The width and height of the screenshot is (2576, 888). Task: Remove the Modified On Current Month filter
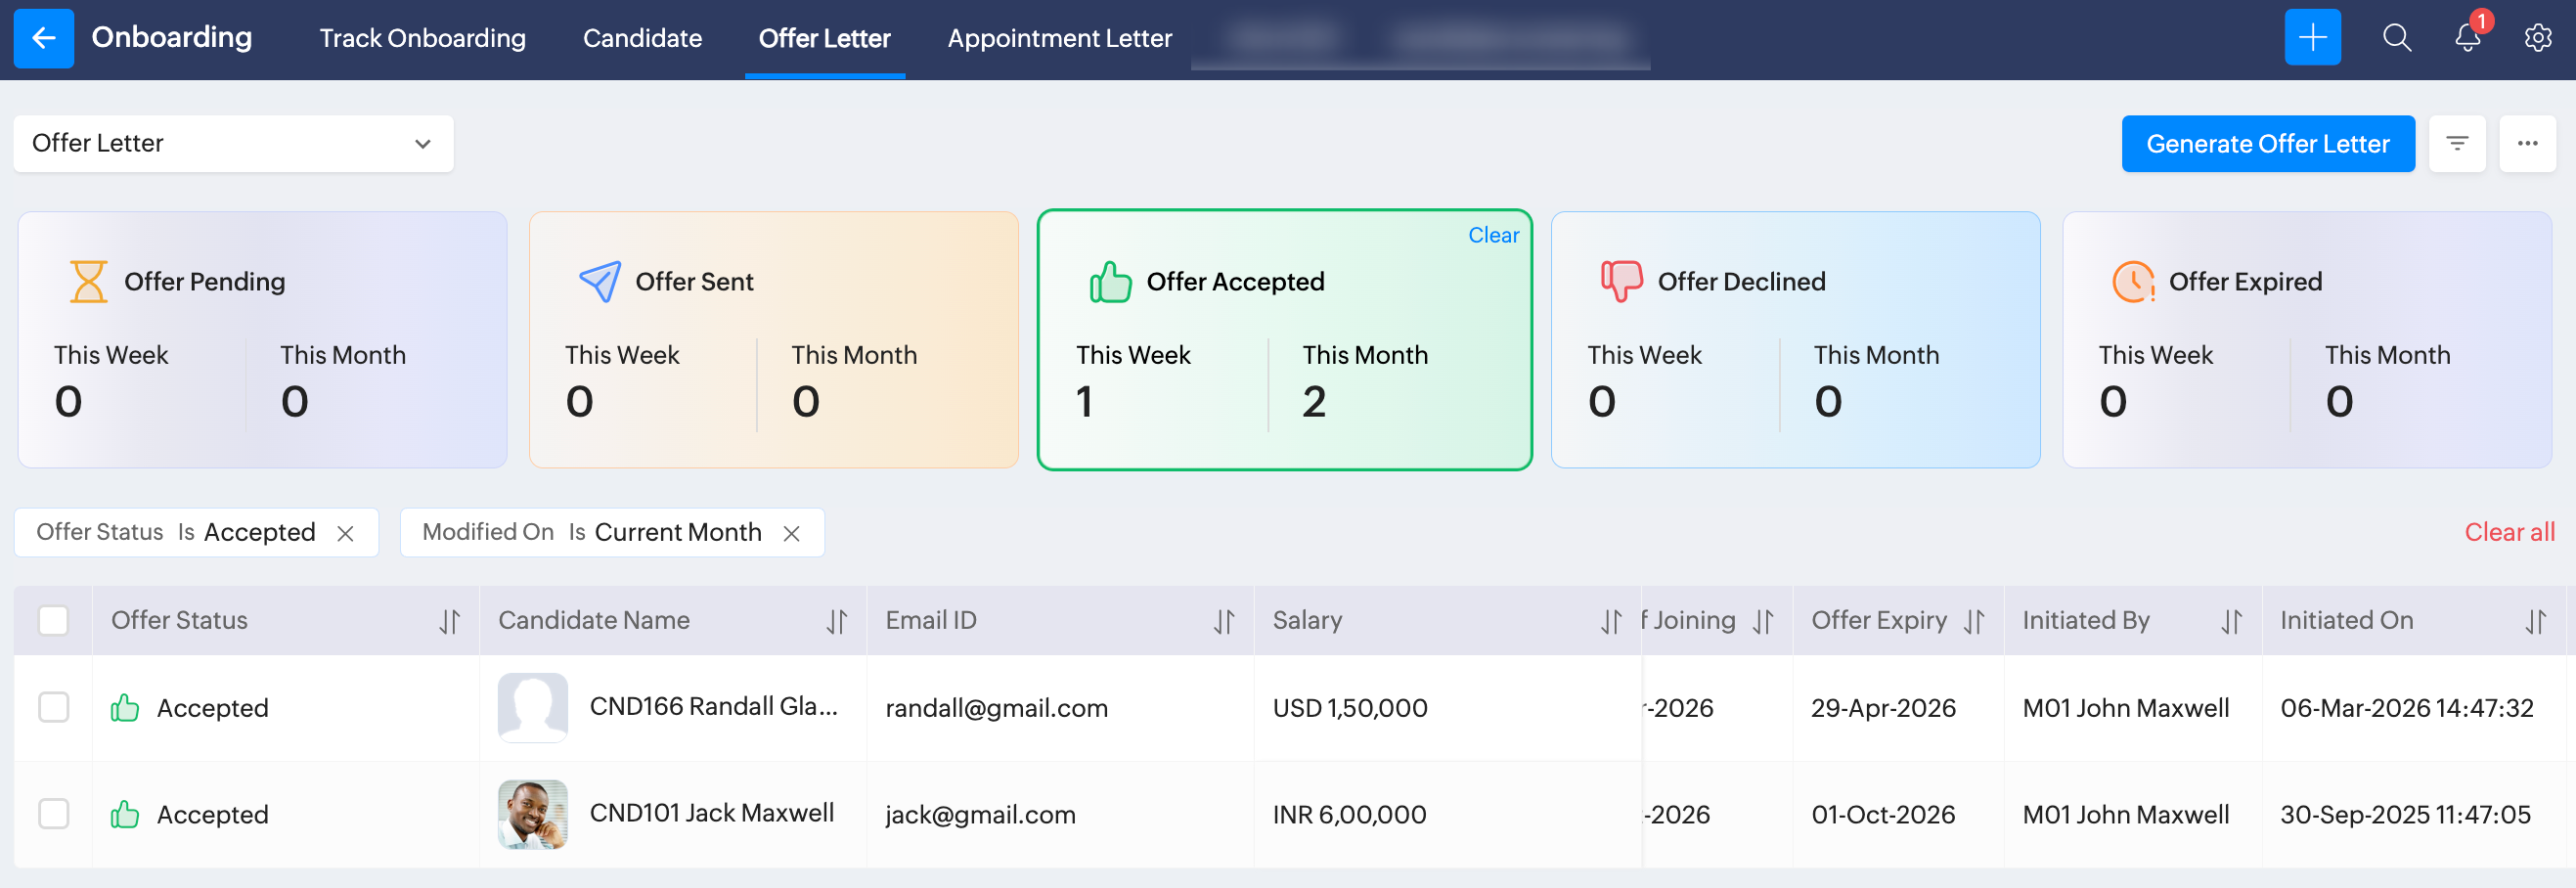tap(791, 534)
